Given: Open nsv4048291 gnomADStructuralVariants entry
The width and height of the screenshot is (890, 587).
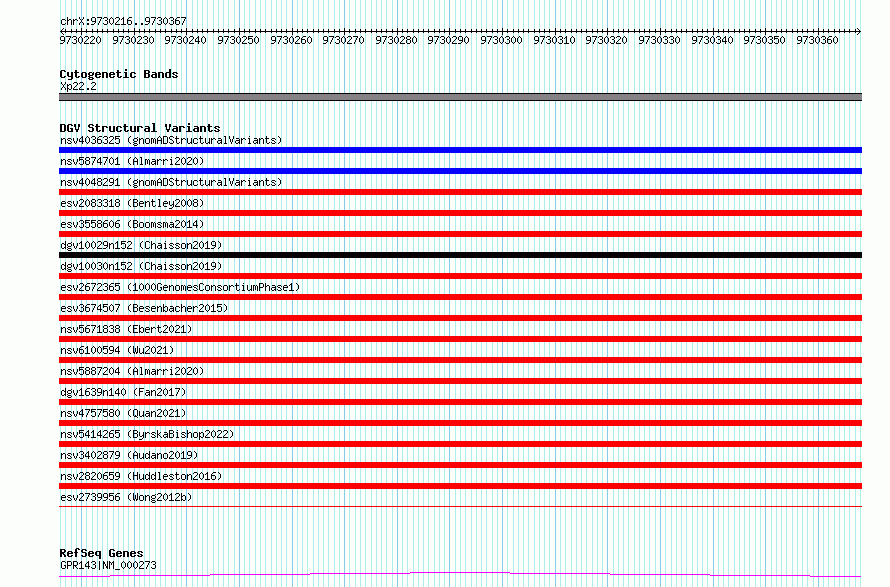Looking at the screenshot, I should pos(171,182).
